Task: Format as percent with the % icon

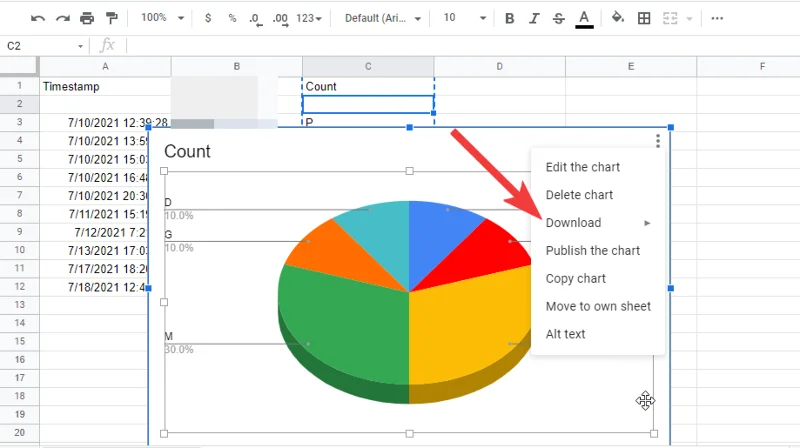Action: pos(232,18)
